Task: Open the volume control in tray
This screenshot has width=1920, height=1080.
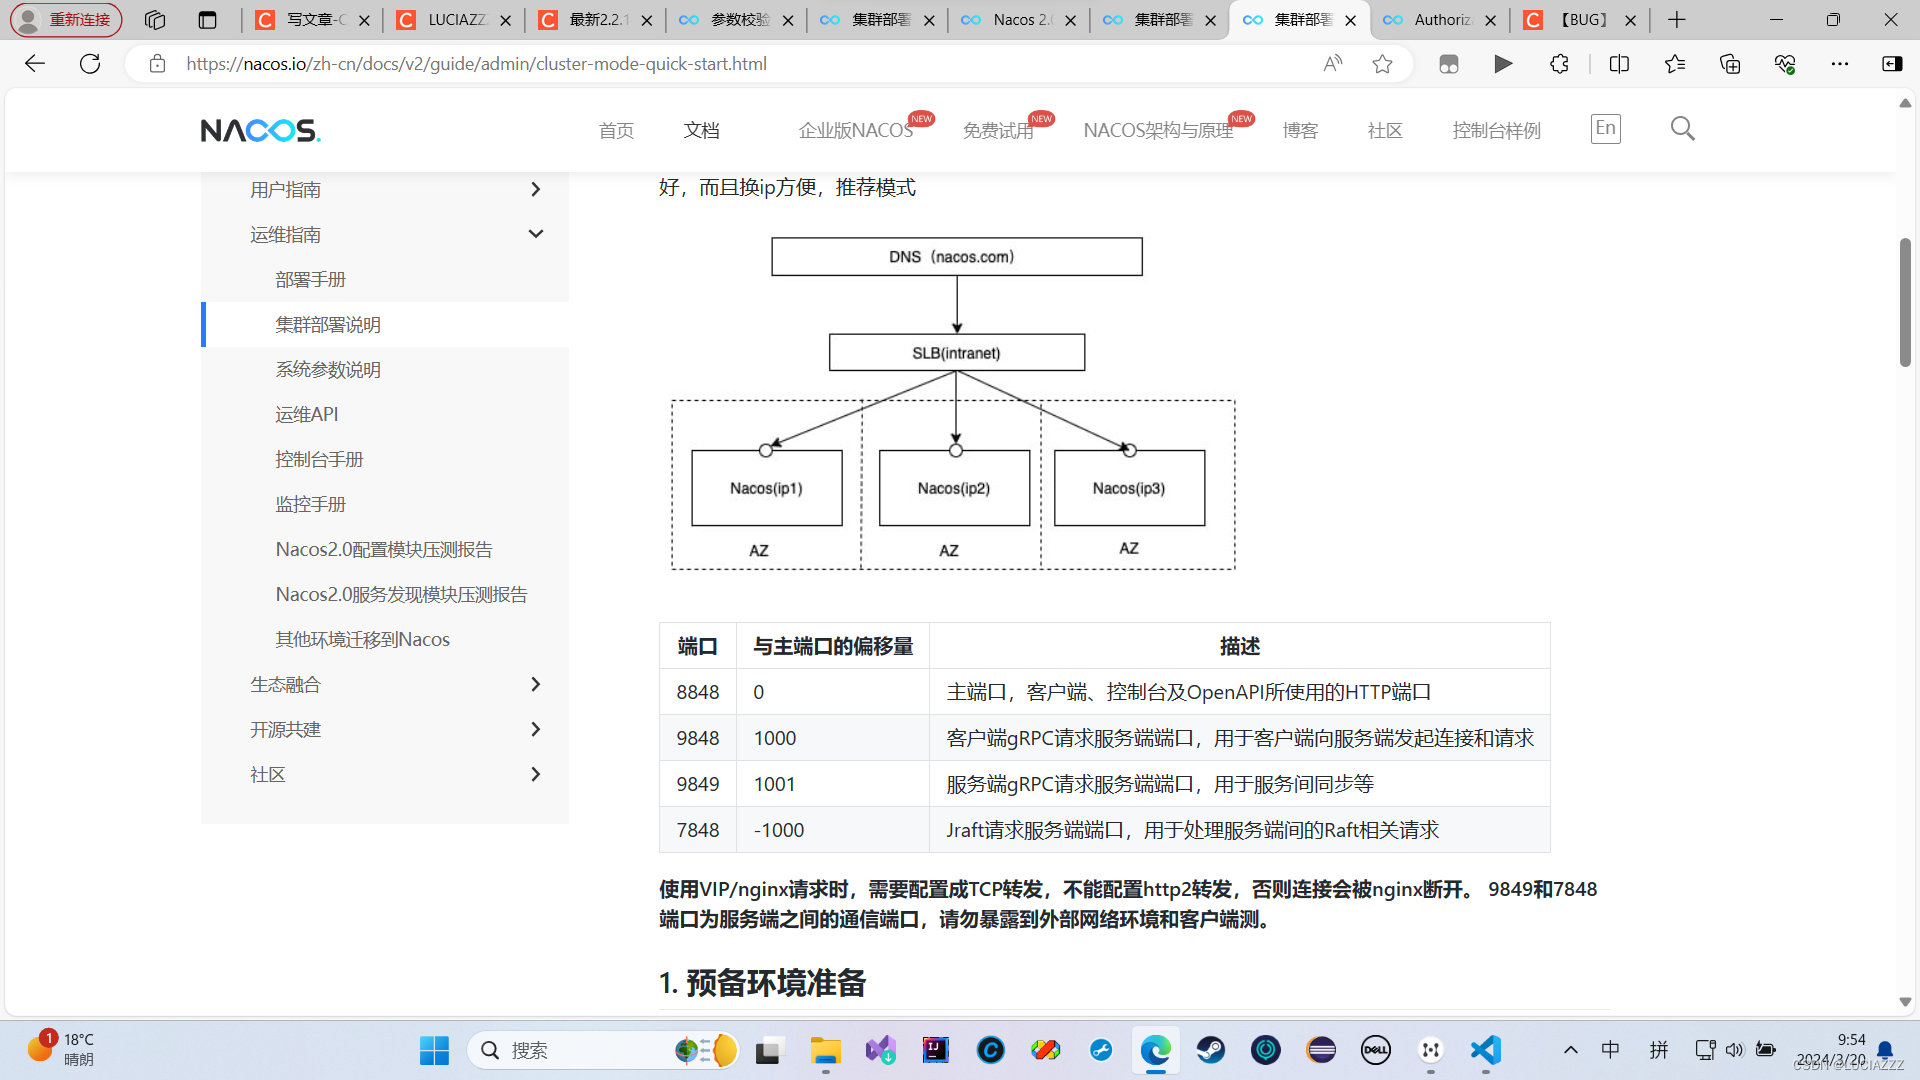Action: (x=1734, y=1050)
